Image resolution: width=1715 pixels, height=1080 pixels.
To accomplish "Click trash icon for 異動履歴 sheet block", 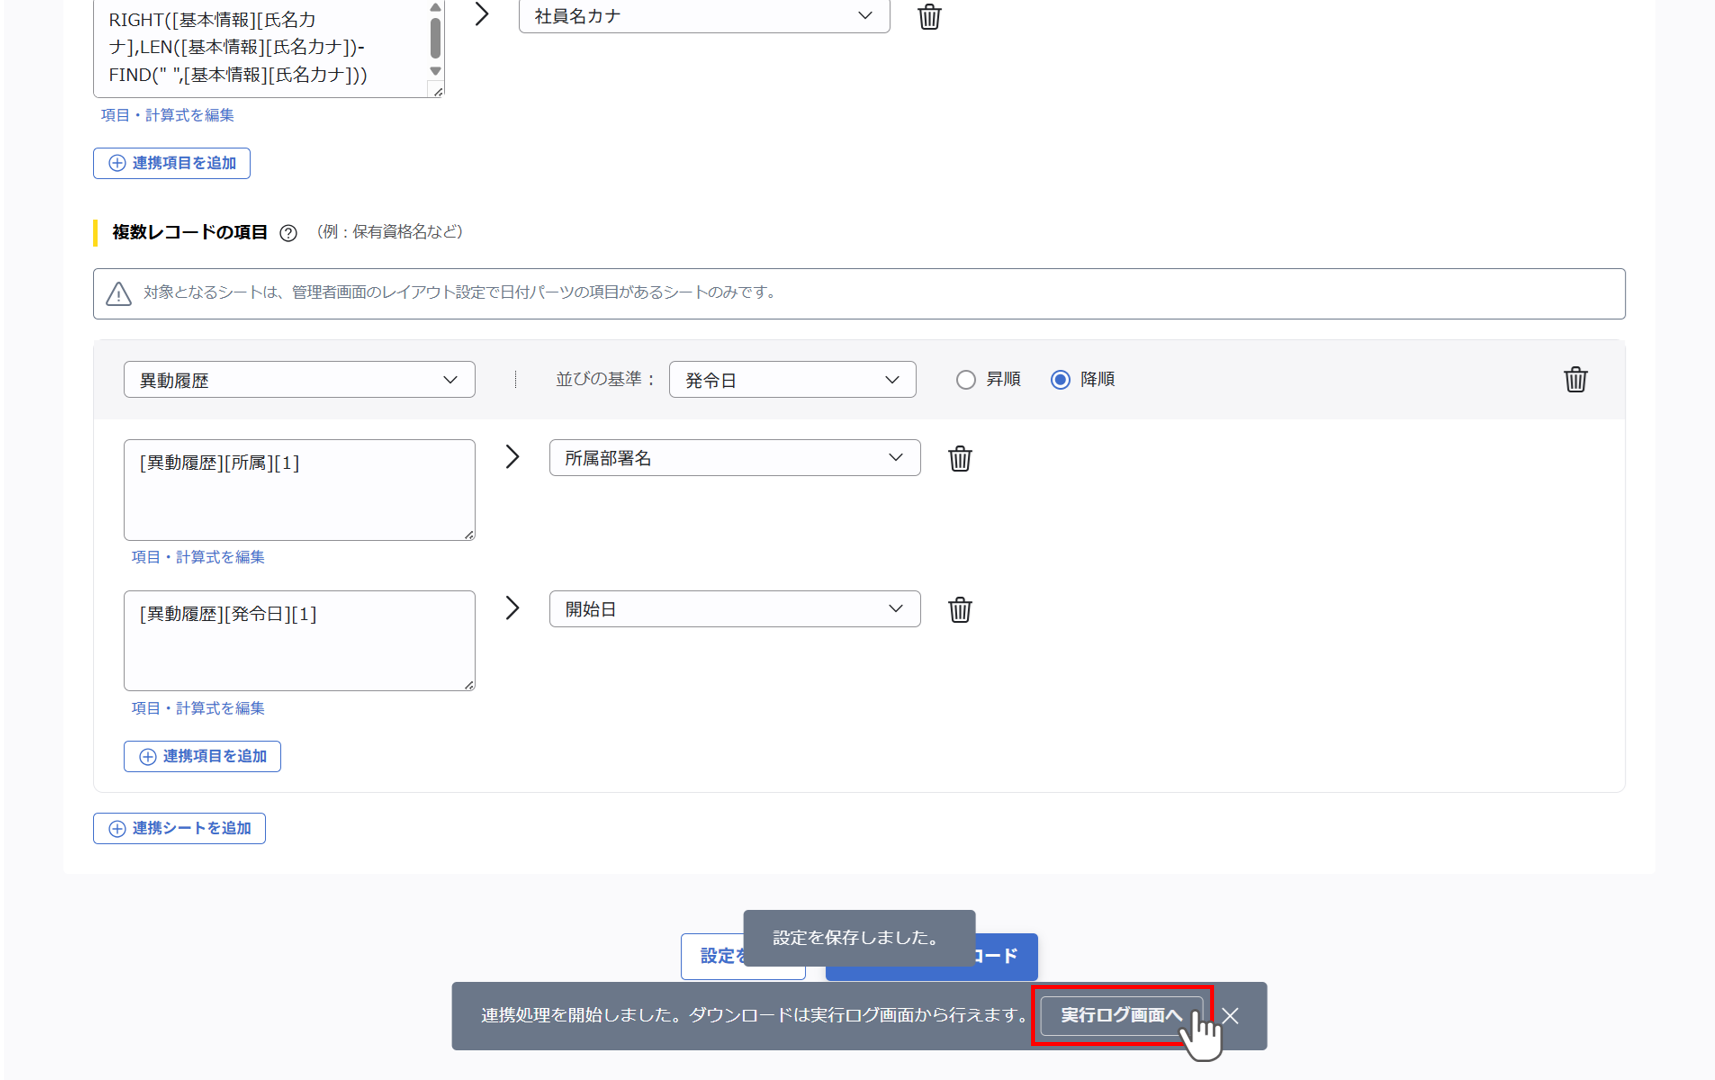I will pyautogui.click(x=1575, y=380).
